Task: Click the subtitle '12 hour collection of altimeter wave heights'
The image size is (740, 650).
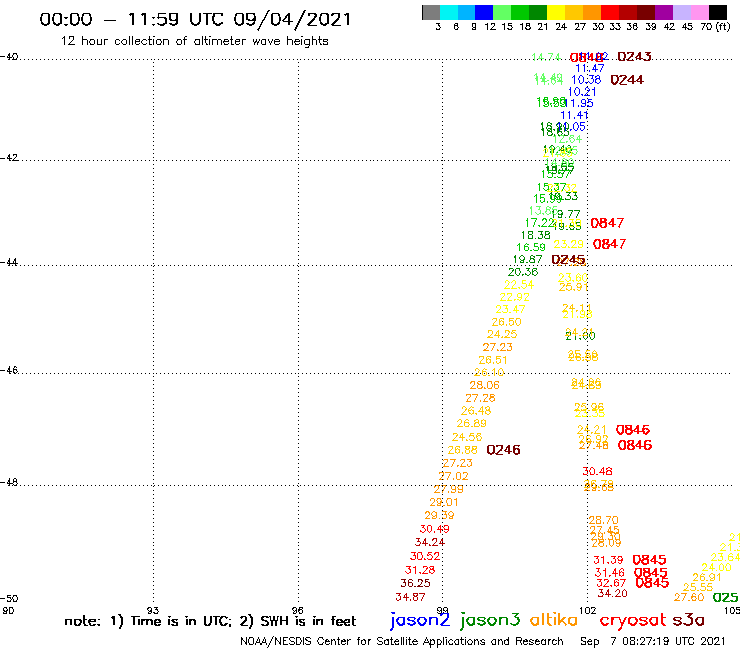Action: pos(194,41)
